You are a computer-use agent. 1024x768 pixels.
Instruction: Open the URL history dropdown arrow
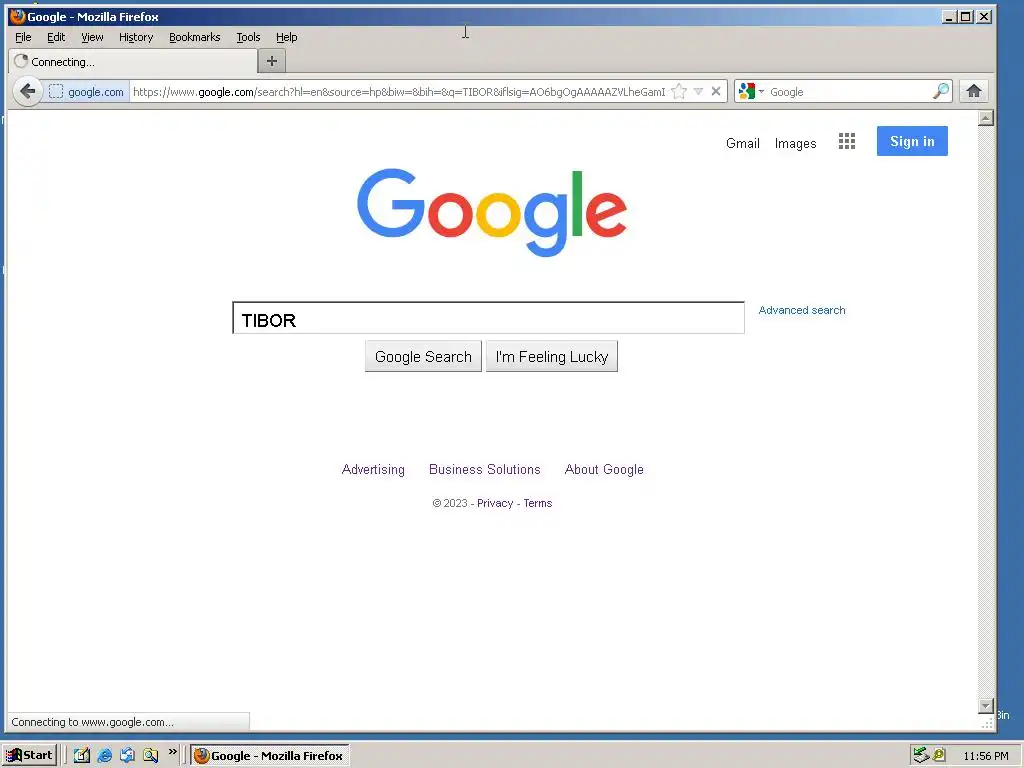698,91
